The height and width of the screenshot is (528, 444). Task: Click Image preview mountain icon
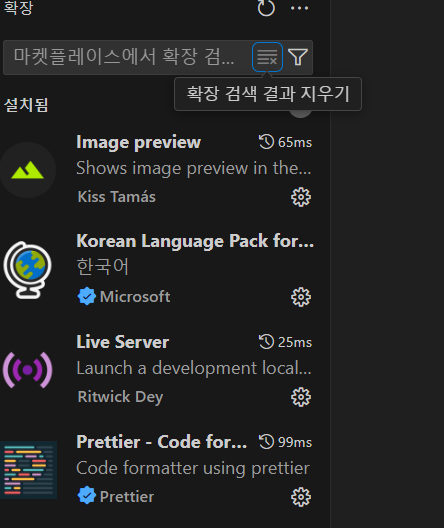click(x=28, y=170)
